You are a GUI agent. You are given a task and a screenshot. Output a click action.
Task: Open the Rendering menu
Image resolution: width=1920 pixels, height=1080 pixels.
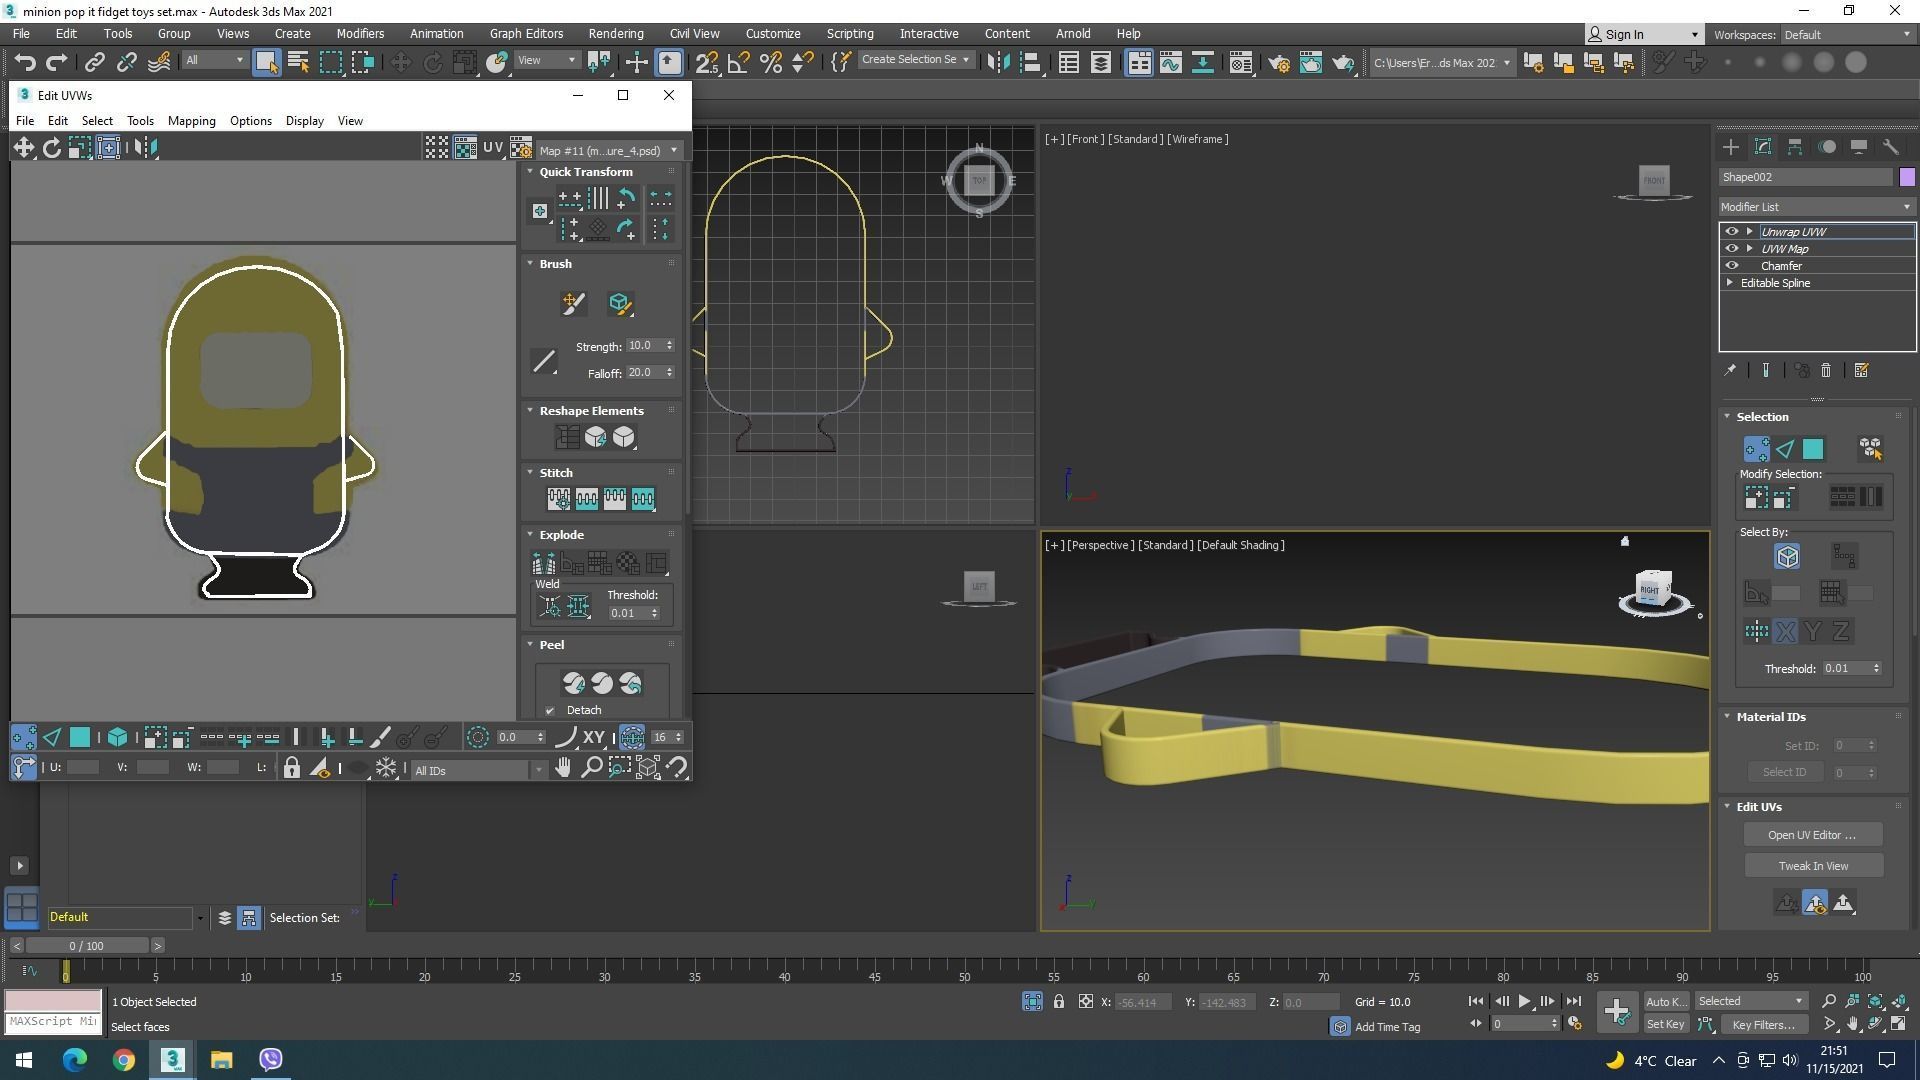[615, 33]
